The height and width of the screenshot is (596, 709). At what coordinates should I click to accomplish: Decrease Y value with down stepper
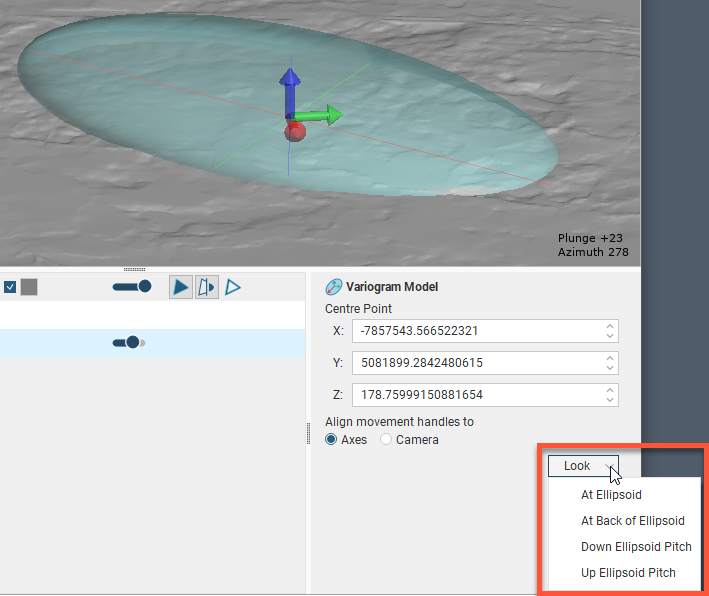point(610,368)
